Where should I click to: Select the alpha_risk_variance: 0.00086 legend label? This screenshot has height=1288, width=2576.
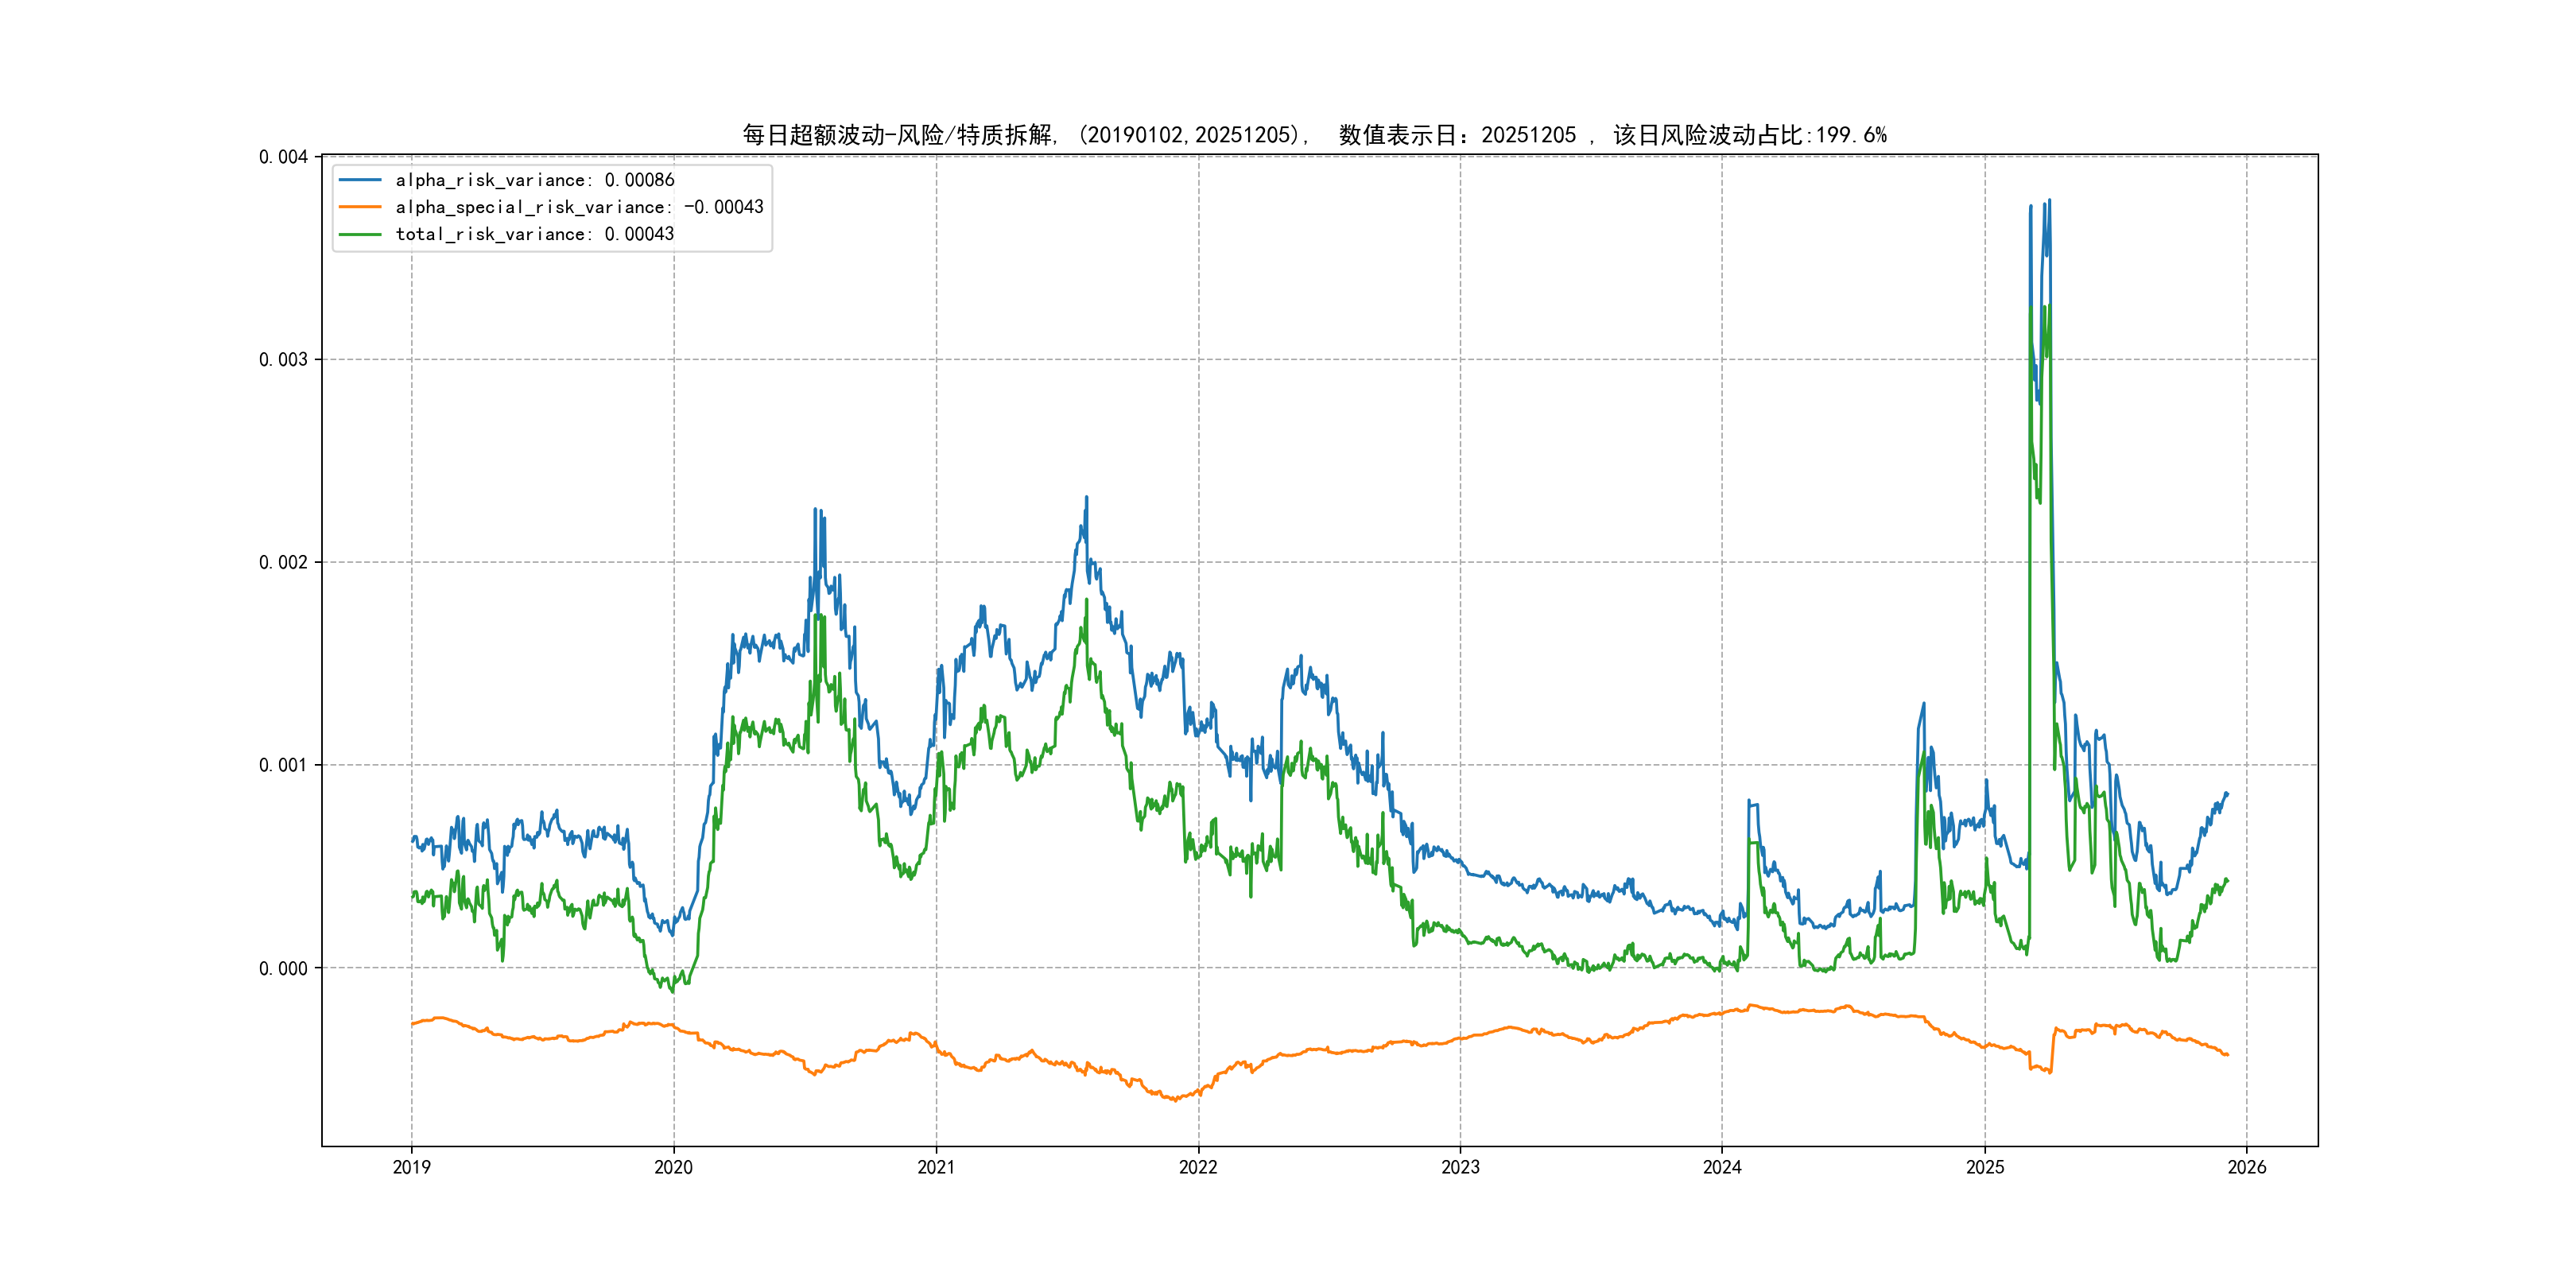535,180
